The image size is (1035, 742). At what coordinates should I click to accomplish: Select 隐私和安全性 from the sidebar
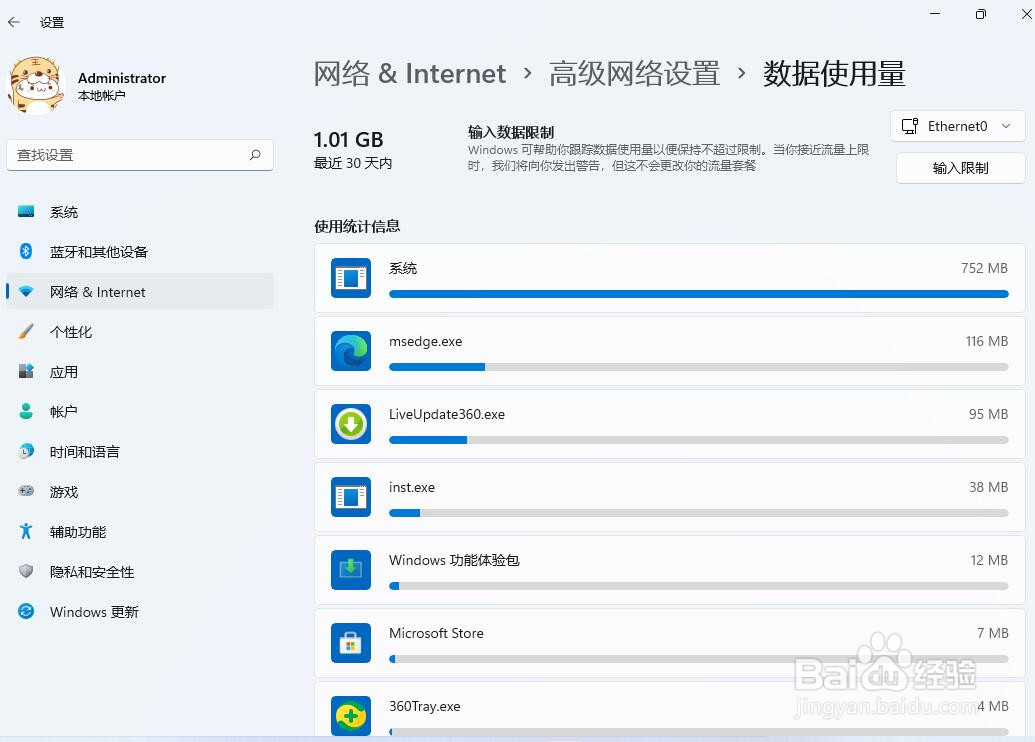tap(92, 572)
